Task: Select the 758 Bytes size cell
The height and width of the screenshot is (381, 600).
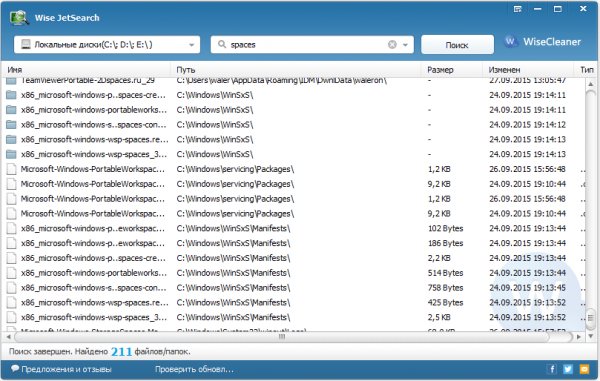Action: [445, 288]
